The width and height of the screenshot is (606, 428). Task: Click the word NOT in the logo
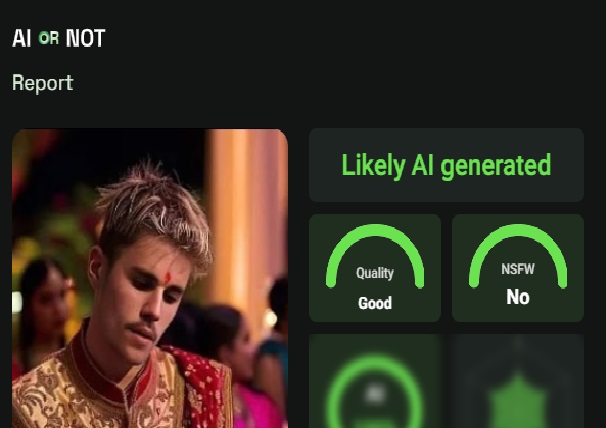(85, 38)
